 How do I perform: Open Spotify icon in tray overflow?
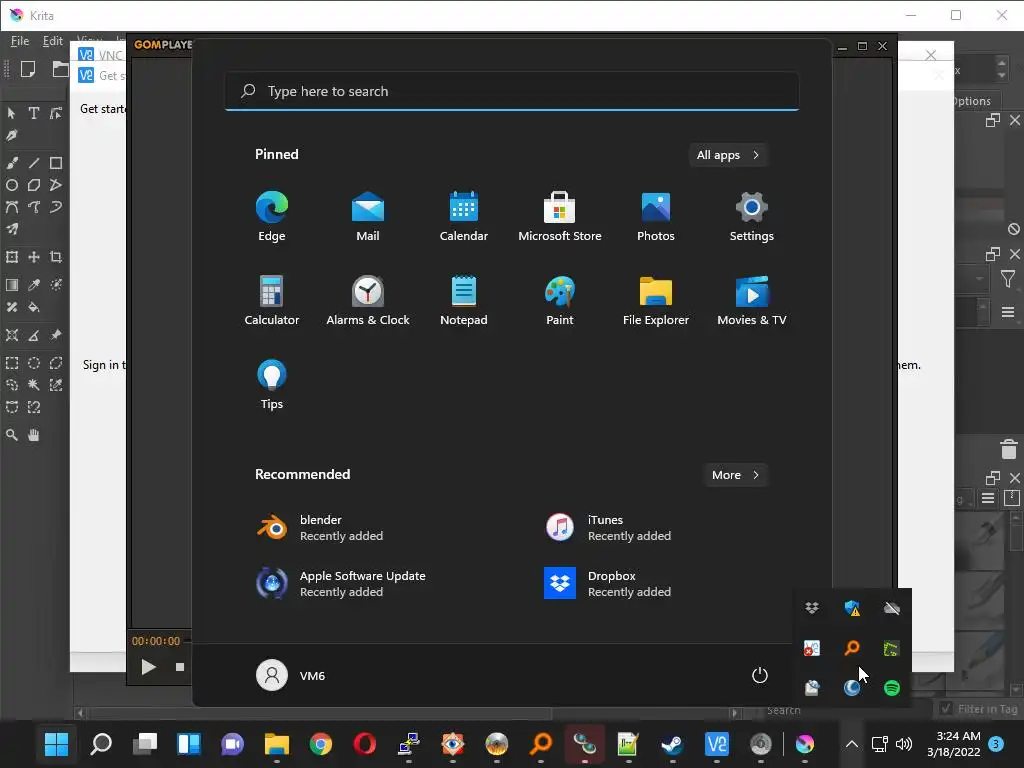pos(891,688)
